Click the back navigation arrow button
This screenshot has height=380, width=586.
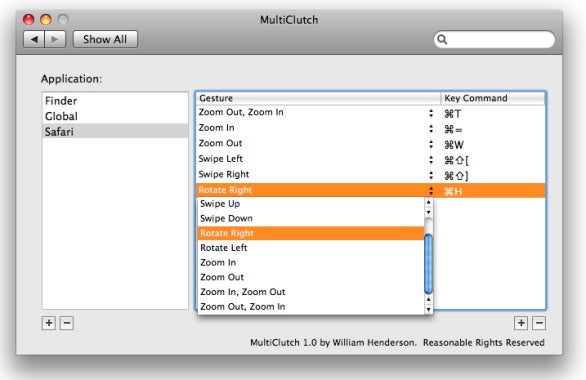[x=34, y=39]
